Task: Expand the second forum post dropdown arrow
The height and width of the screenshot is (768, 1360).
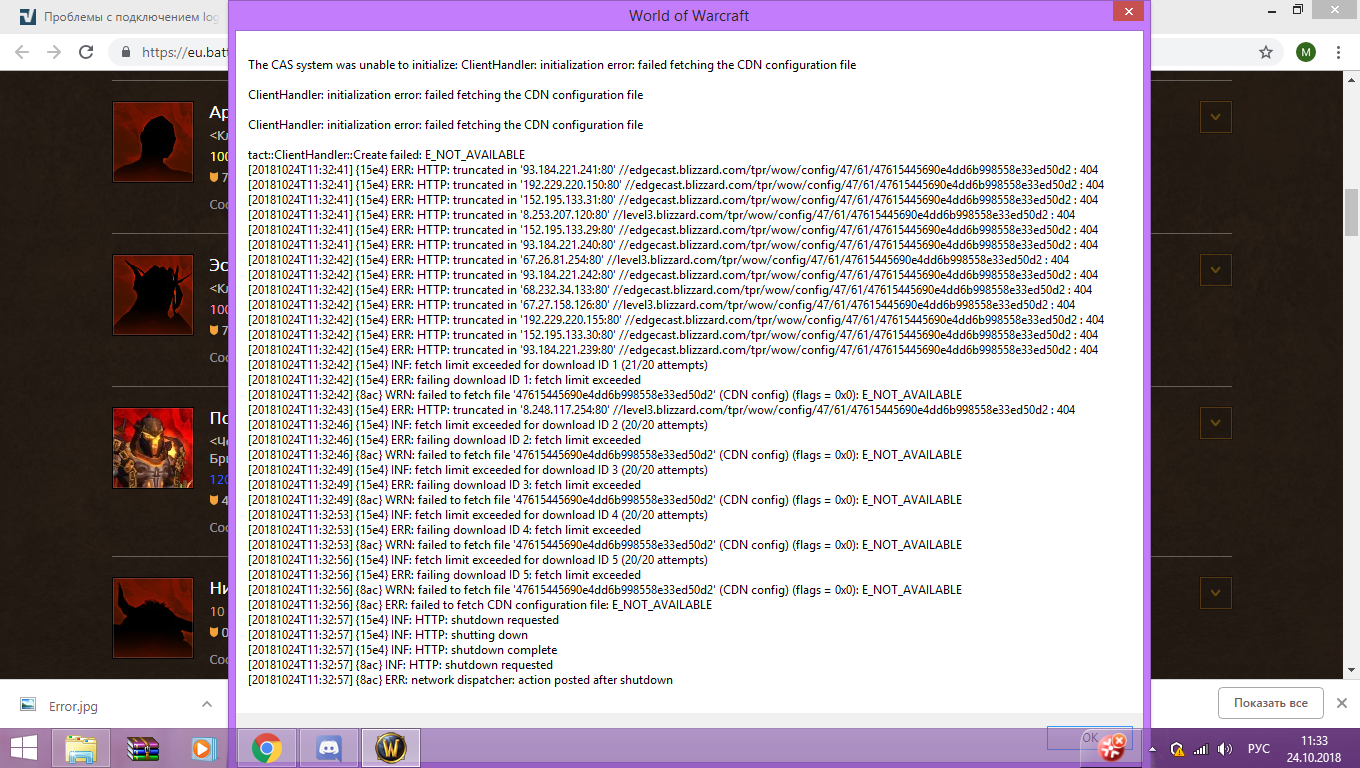Action: (x=1215, y=269)
